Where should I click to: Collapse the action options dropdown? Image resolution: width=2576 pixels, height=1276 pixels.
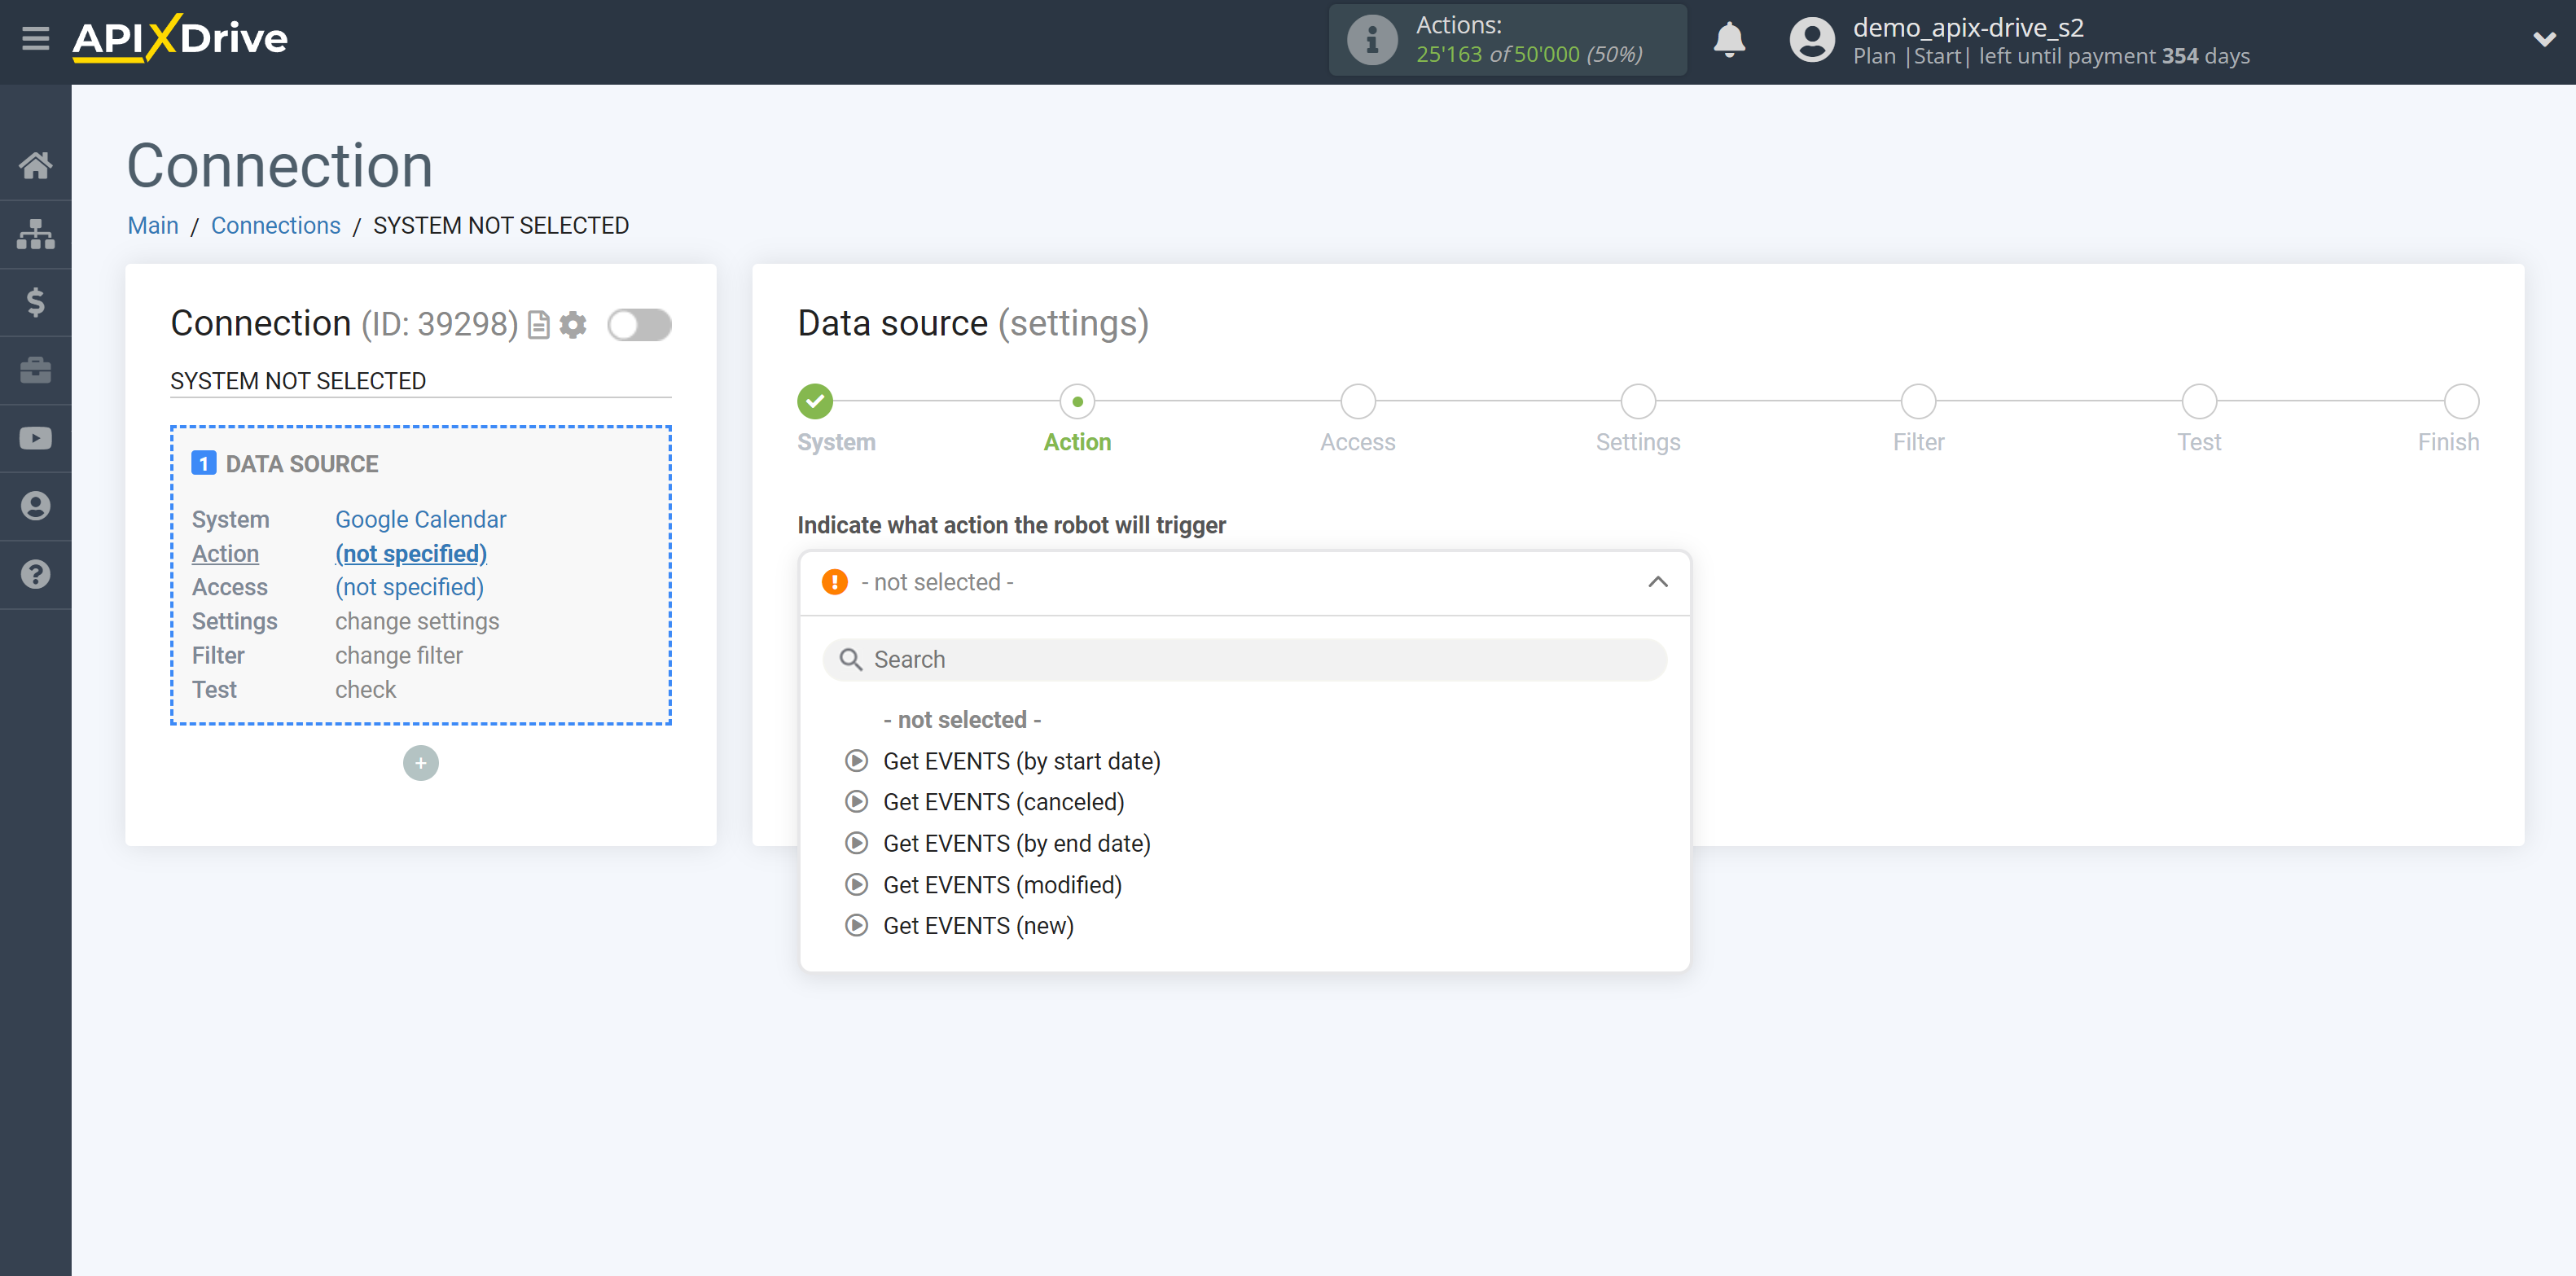click(x=1662, y=583)
